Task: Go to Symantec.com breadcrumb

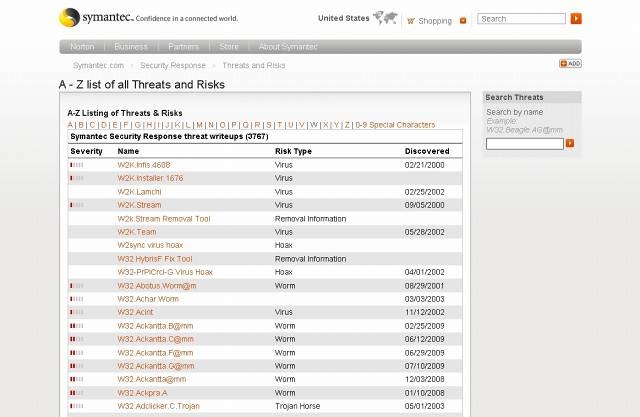Action: (98, 65)
